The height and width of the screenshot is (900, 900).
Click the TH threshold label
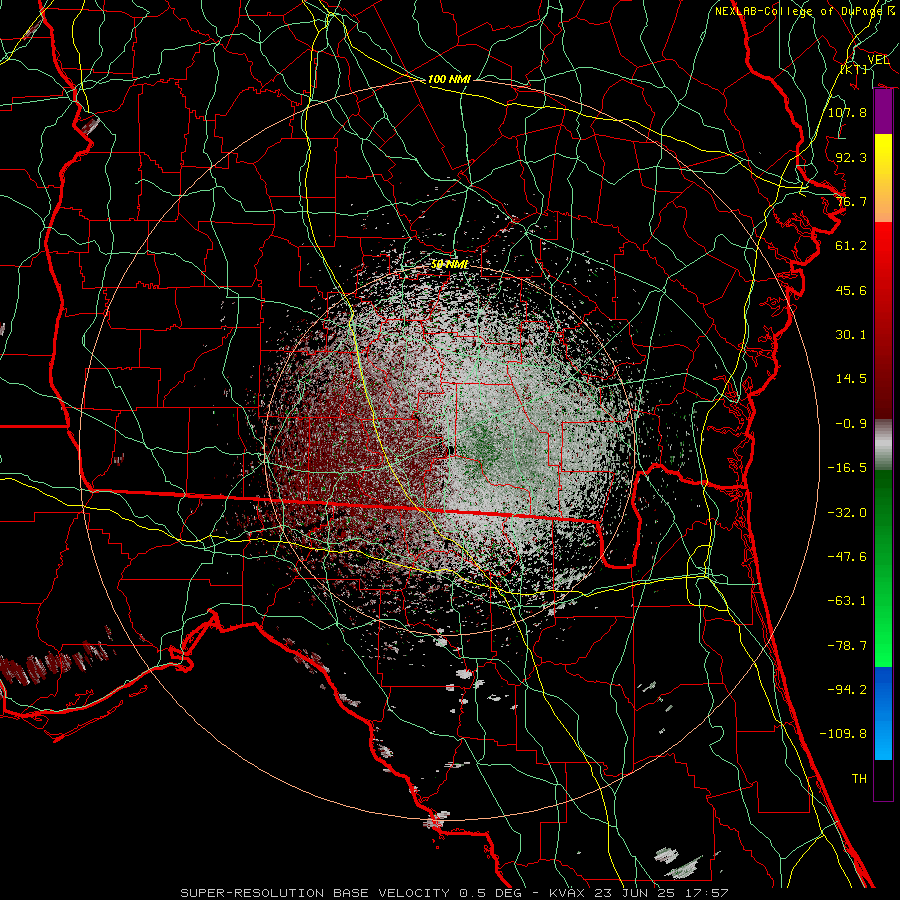click(x=859, y=779)
